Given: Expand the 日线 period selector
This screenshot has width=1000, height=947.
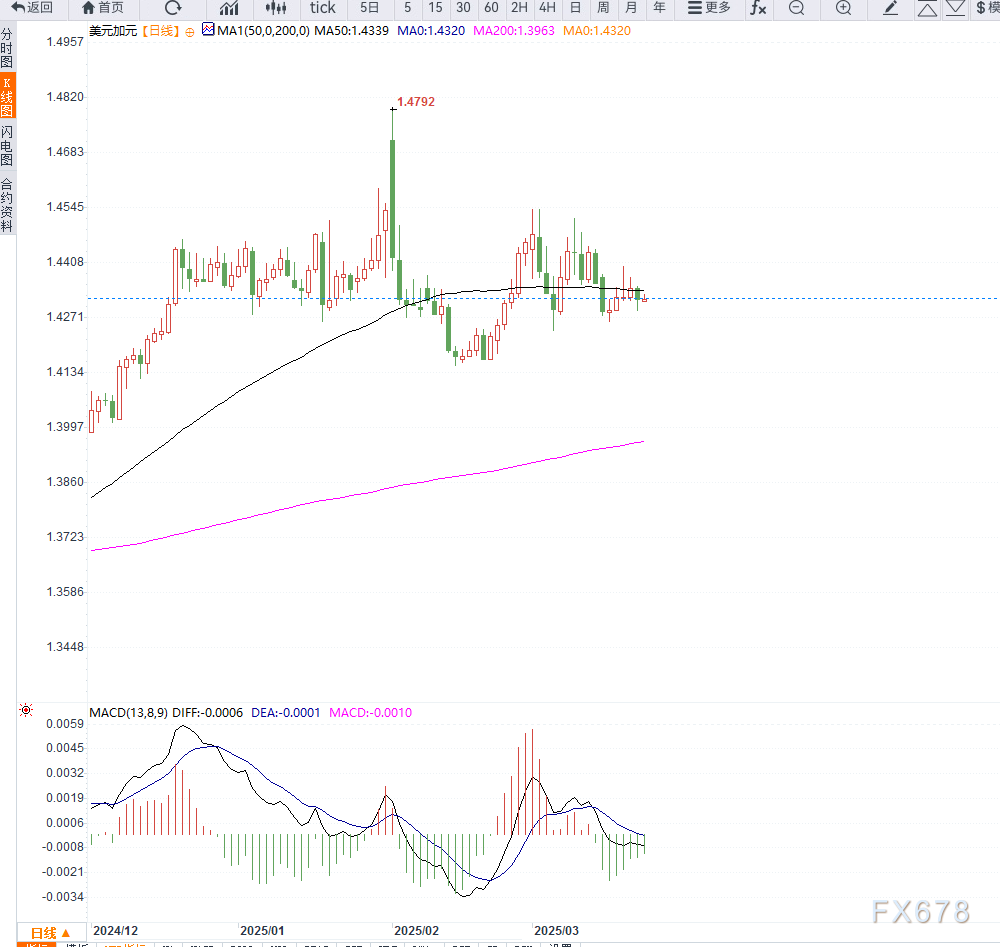Looking at the screenshot, I should (x=51, y=933).
